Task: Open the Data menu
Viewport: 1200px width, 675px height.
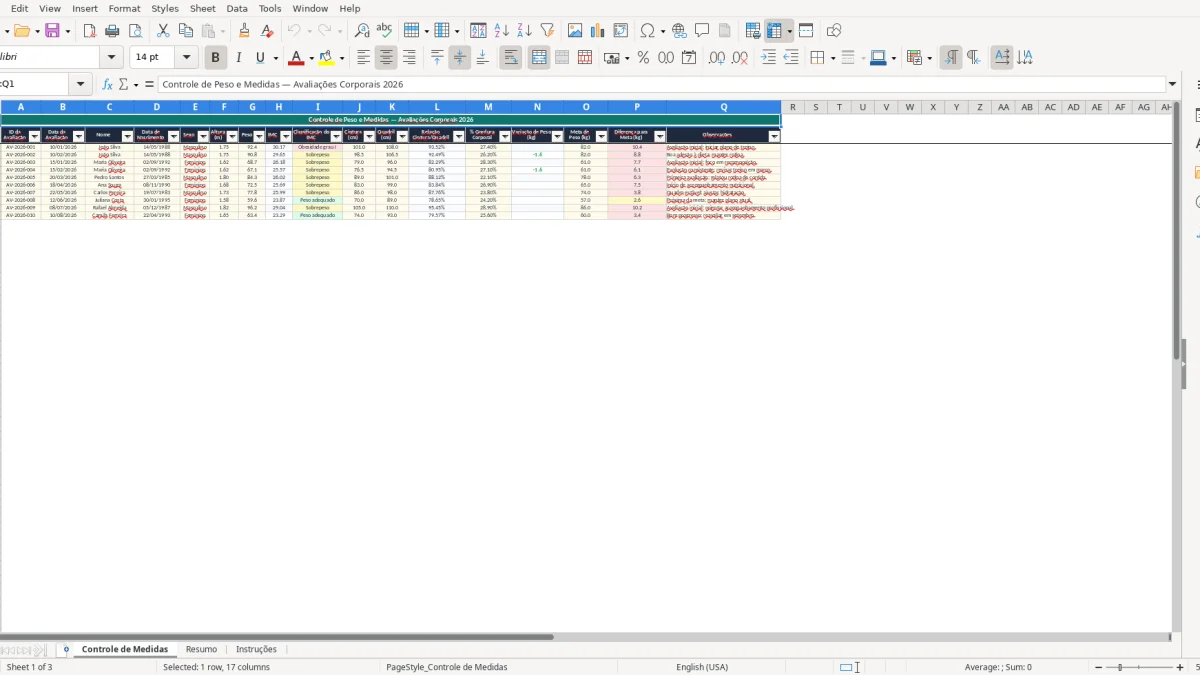Action: pyautogui.click(x=237, y=8)
